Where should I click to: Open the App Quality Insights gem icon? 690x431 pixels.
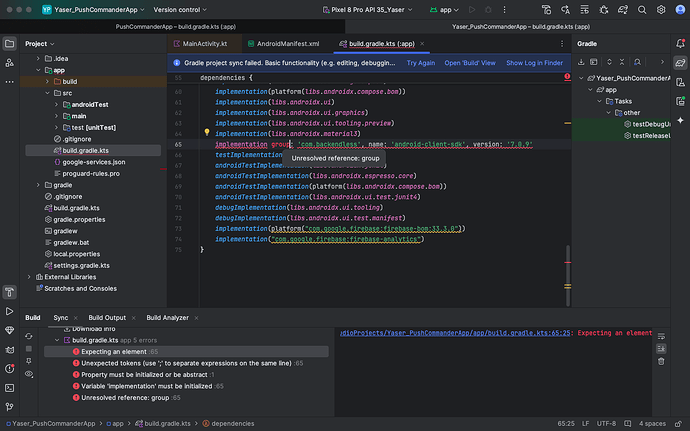tap(9, 330)
